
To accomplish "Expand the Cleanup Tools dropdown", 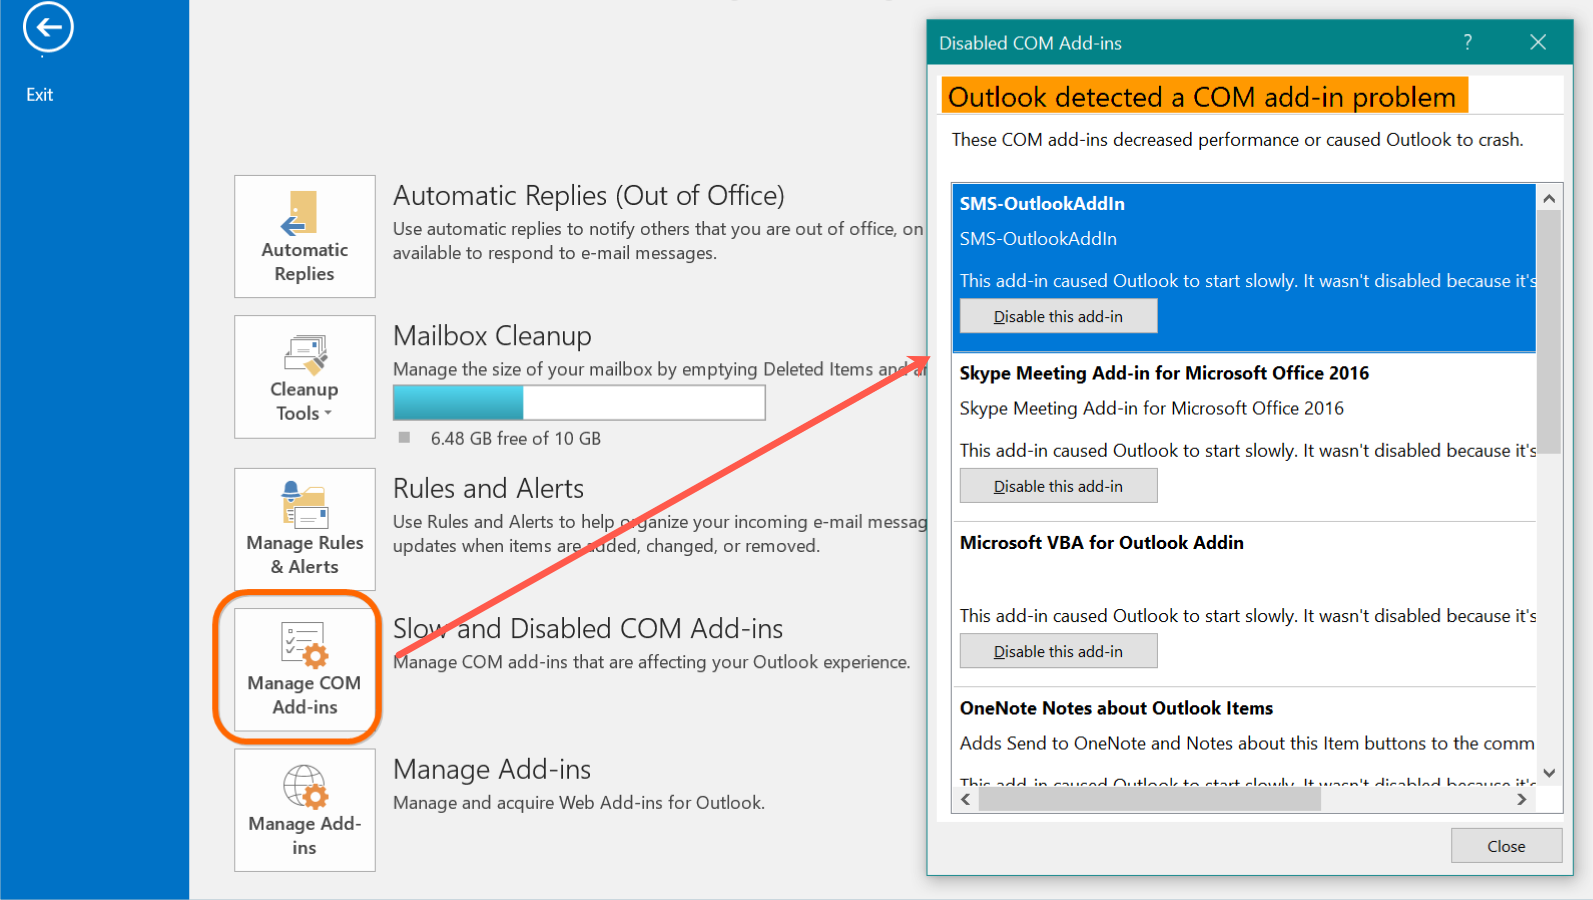I will [304, 378].
